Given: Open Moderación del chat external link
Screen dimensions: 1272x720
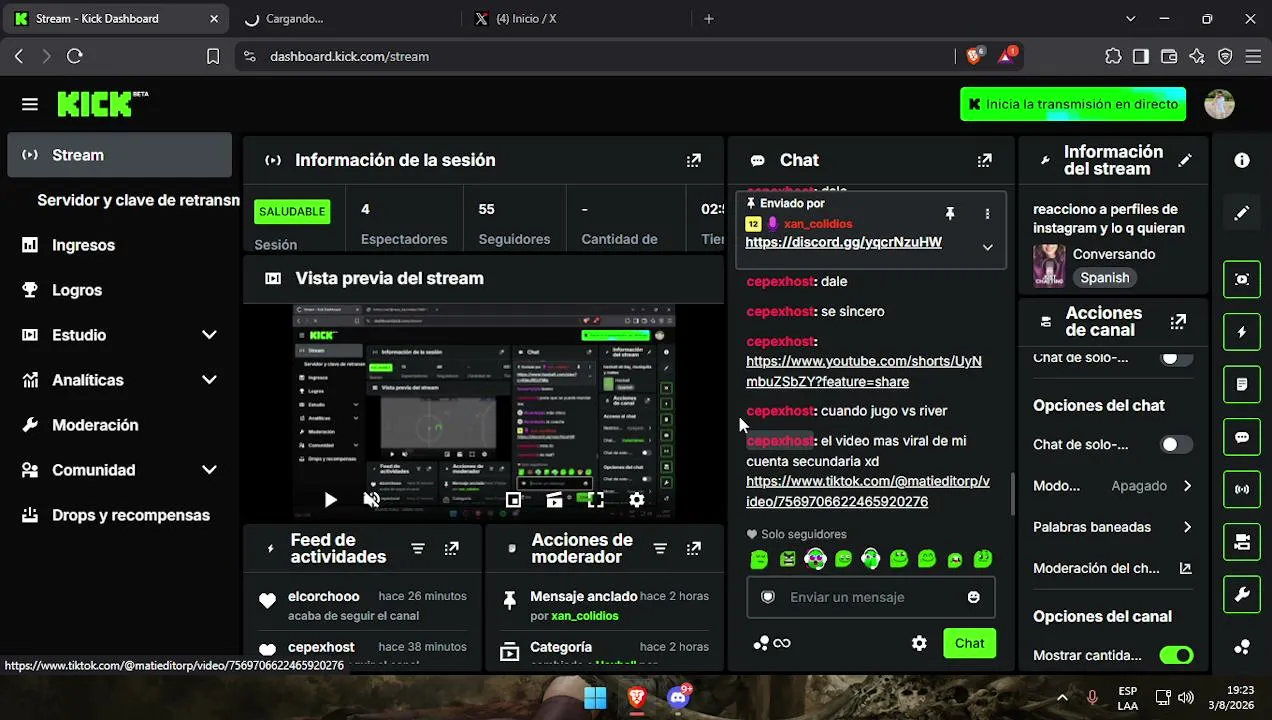Looking at the screenshot, I should pos(1185,568).
